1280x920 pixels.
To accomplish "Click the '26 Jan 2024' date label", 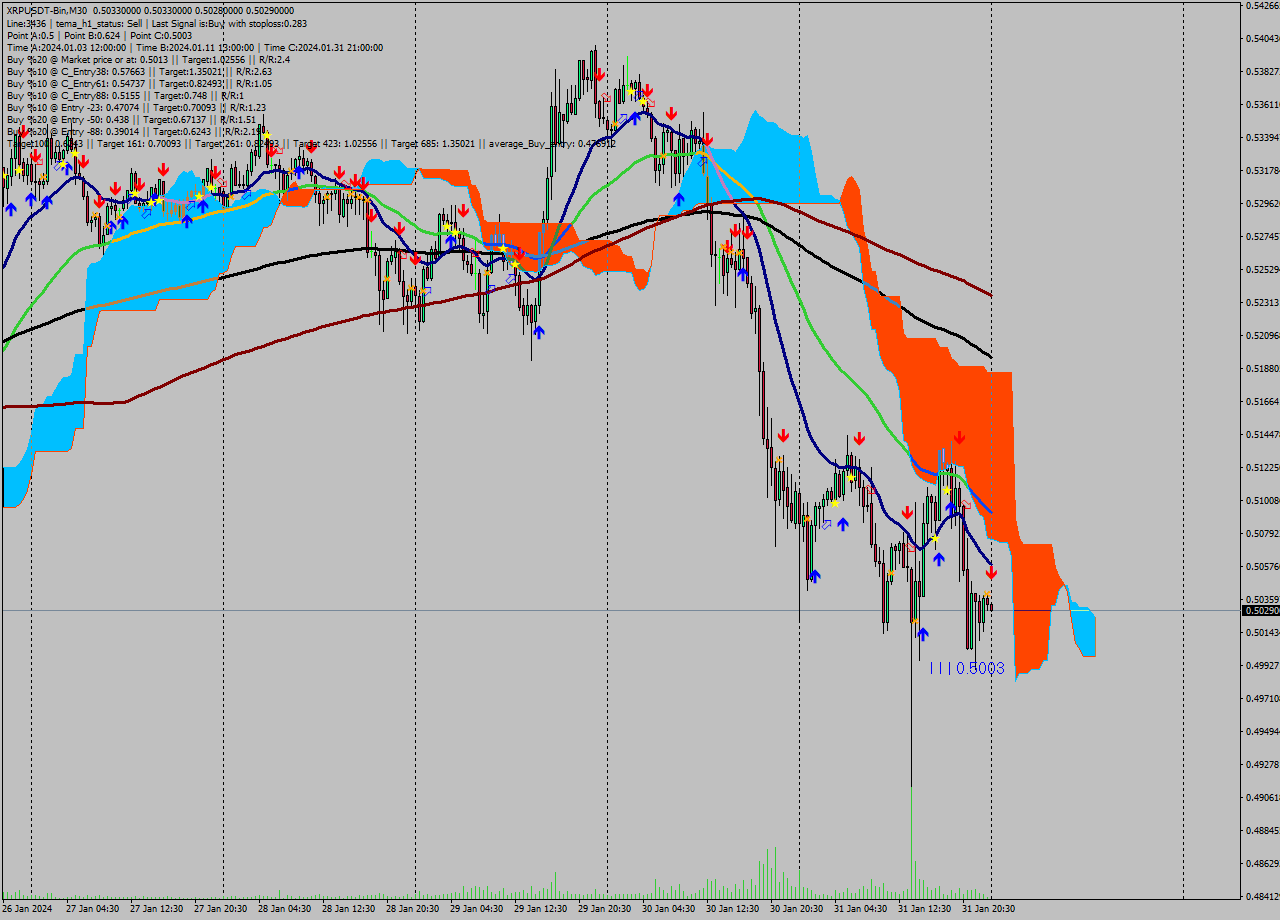I will (27, 909).
